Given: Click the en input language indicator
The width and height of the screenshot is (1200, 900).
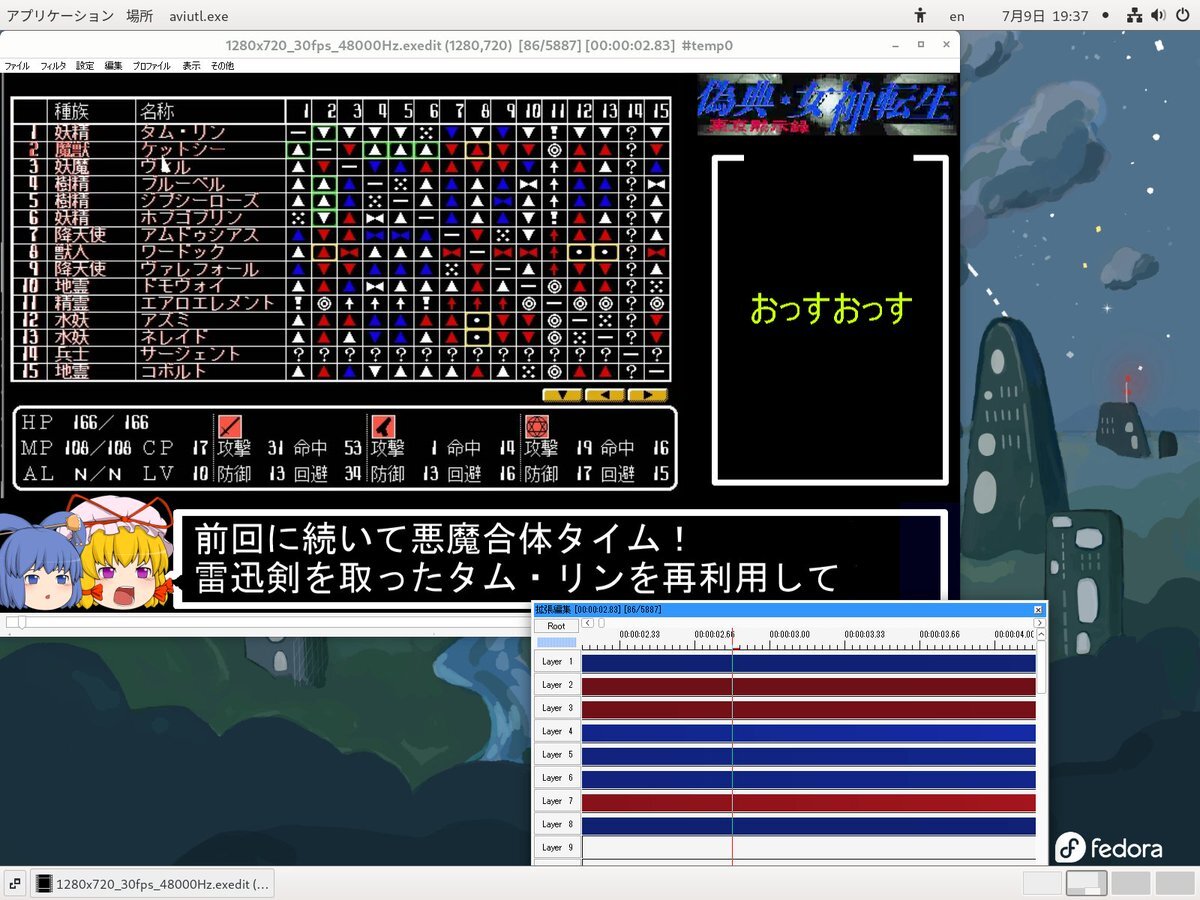Looking at the screenshot, I should click(957, 16).
